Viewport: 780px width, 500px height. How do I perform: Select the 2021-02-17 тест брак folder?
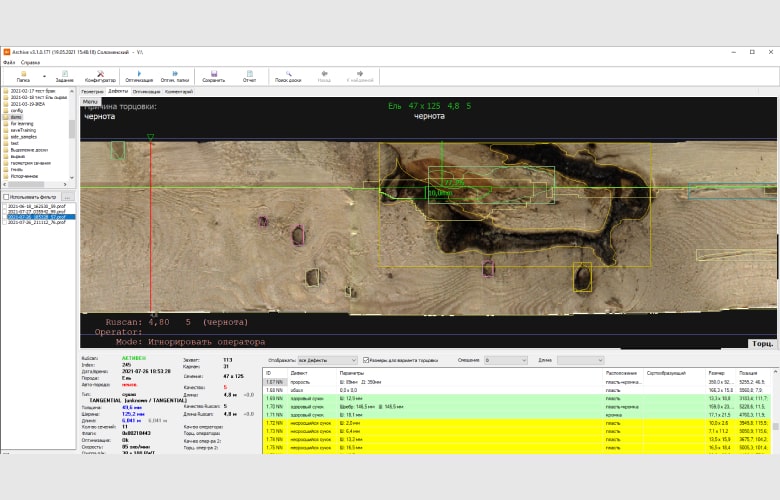point(33,91)
